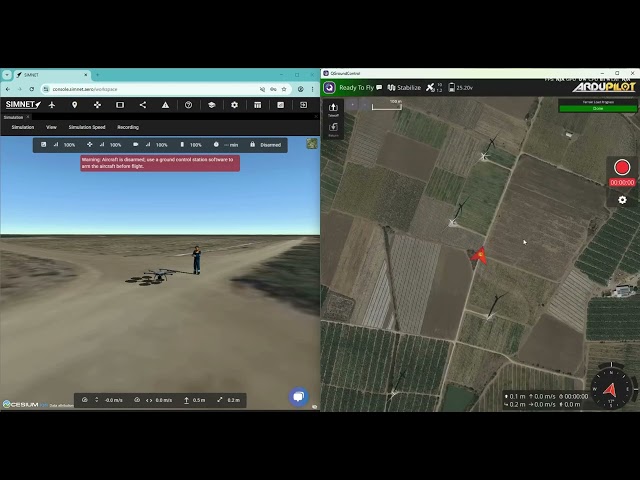The image size is (640, 480).
Task: Select the Simulation workspace tab
Action: coord(13,117)
